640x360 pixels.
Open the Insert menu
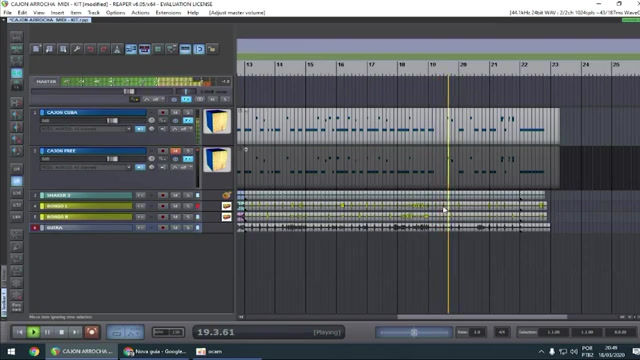pos(57,13)
